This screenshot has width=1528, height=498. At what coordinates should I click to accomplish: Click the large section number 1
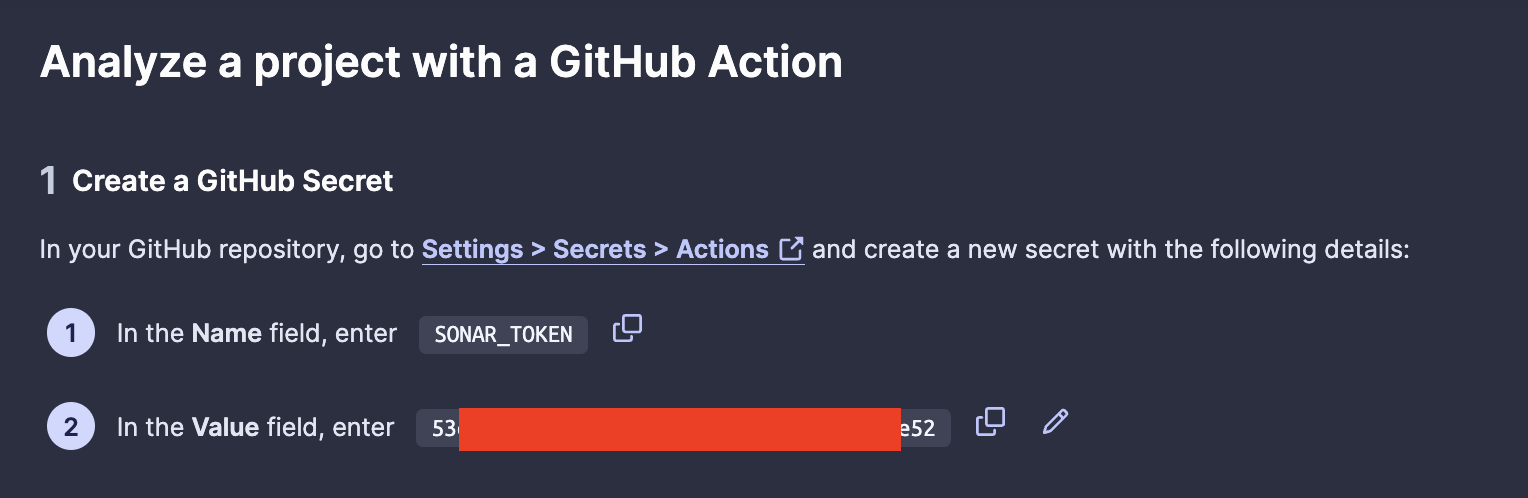coord(48,181)
